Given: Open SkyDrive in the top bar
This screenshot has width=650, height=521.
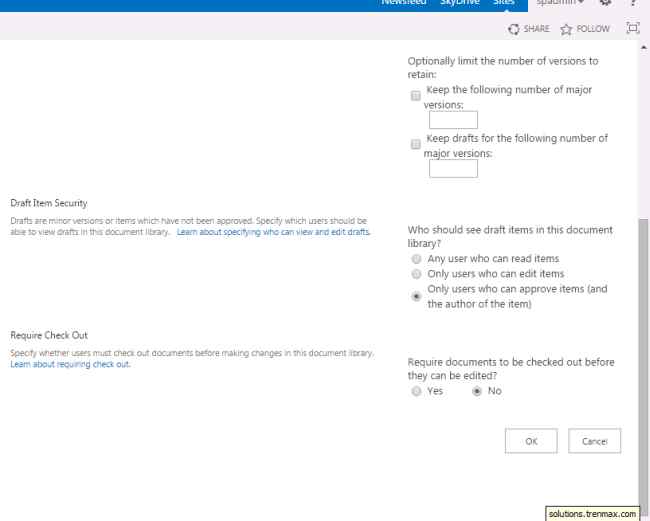Looking at the screenshot, I should [460, 2].
